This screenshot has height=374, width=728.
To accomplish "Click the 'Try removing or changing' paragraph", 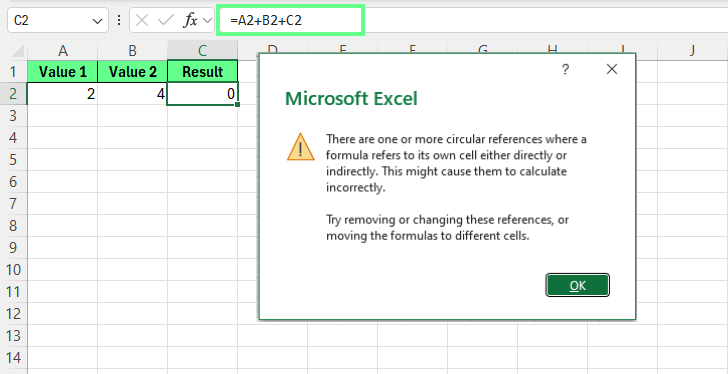I will click(x=448, y=227).
